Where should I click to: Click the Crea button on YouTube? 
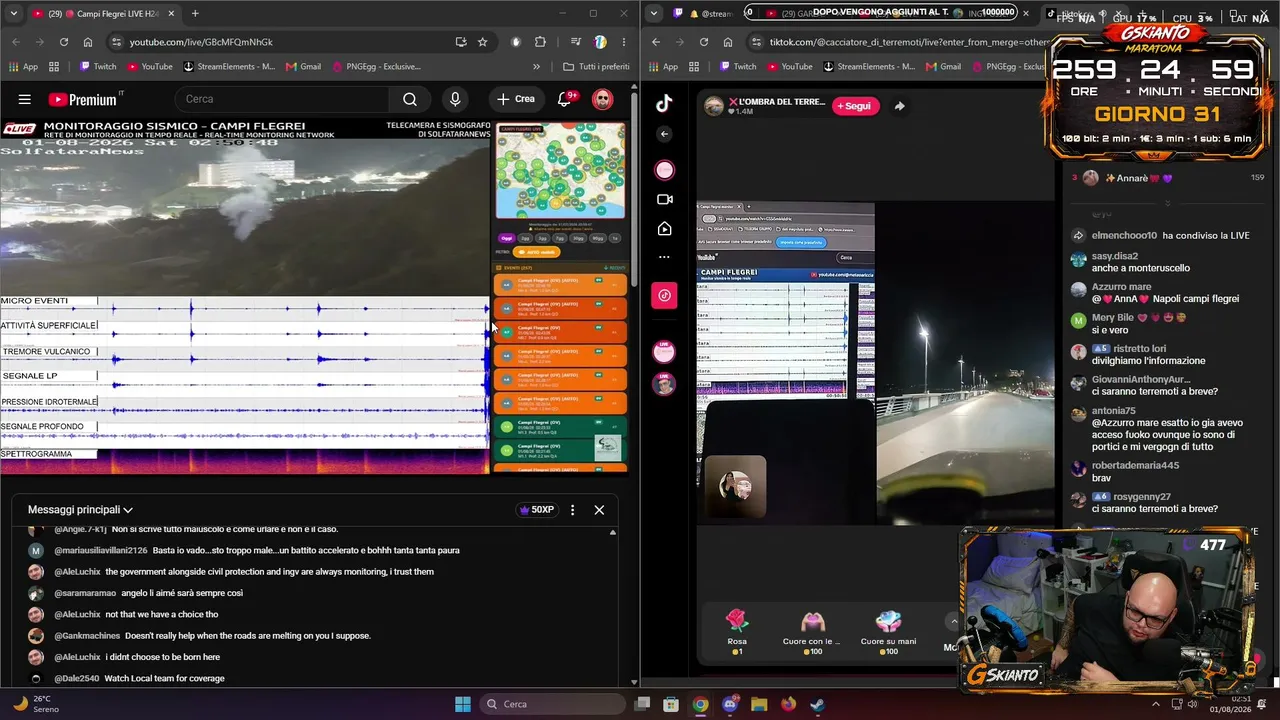pyautogui.click(x=516, y=99)
